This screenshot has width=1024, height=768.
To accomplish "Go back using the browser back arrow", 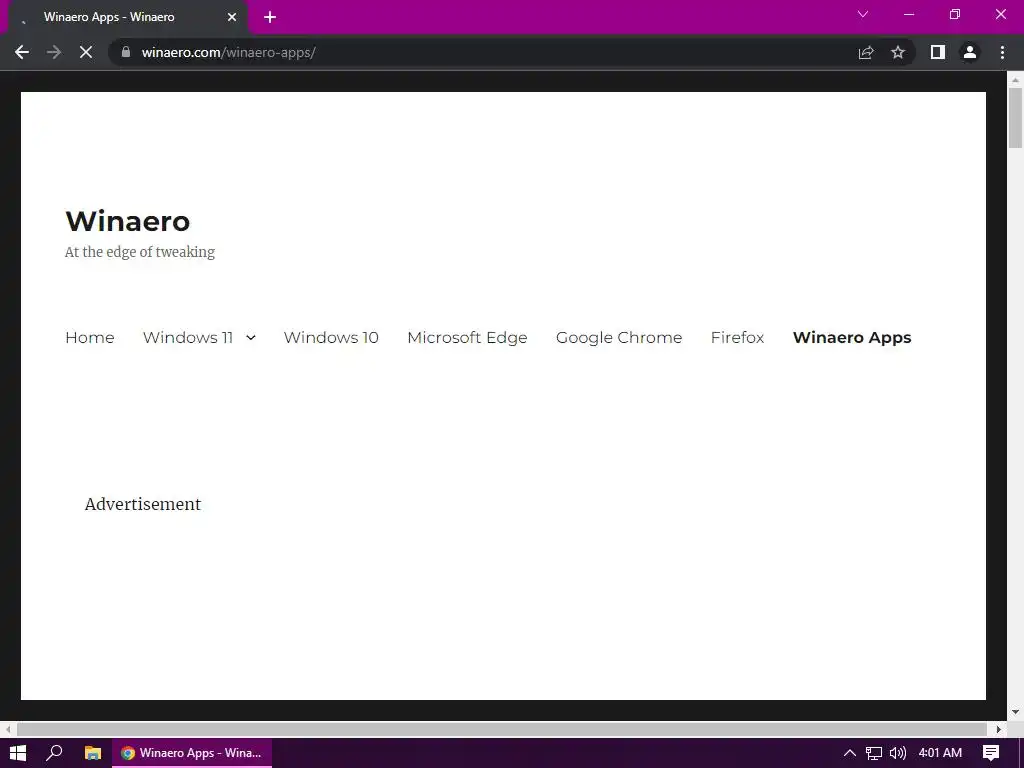I will coord(22,52).
